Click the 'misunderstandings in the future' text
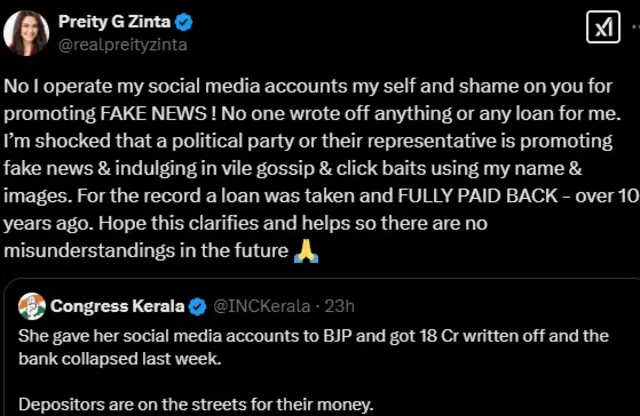The width and height of the screenshot is (640, 416). tap(146, 251)
